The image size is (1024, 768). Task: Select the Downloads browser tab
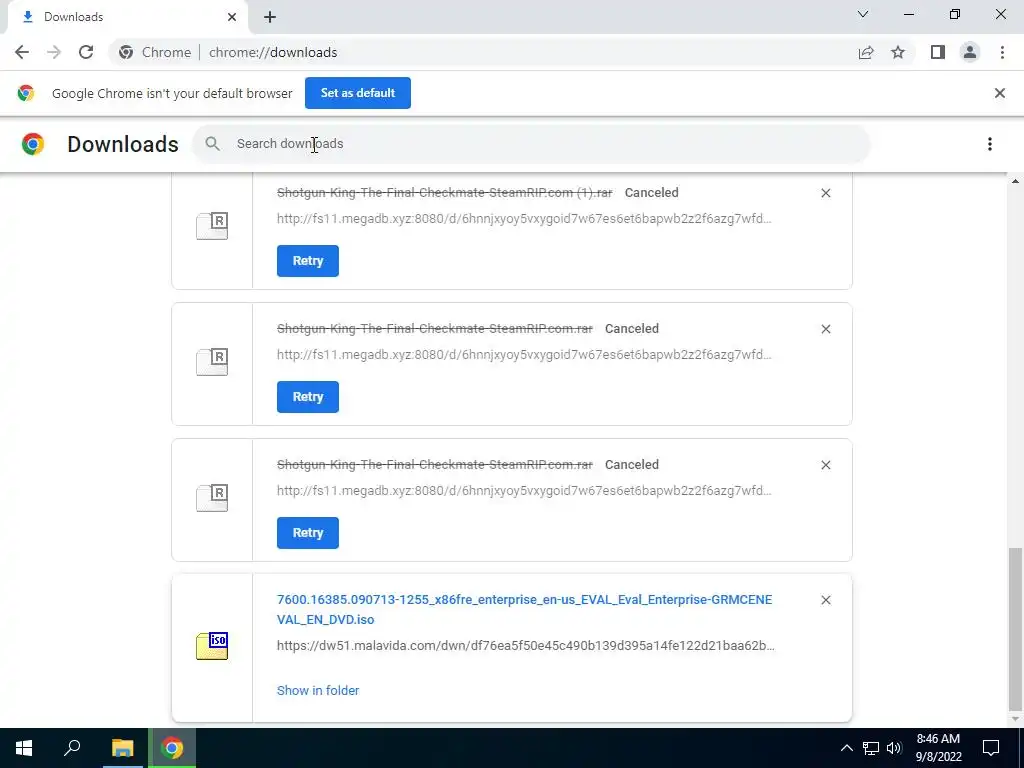(127, 17)
